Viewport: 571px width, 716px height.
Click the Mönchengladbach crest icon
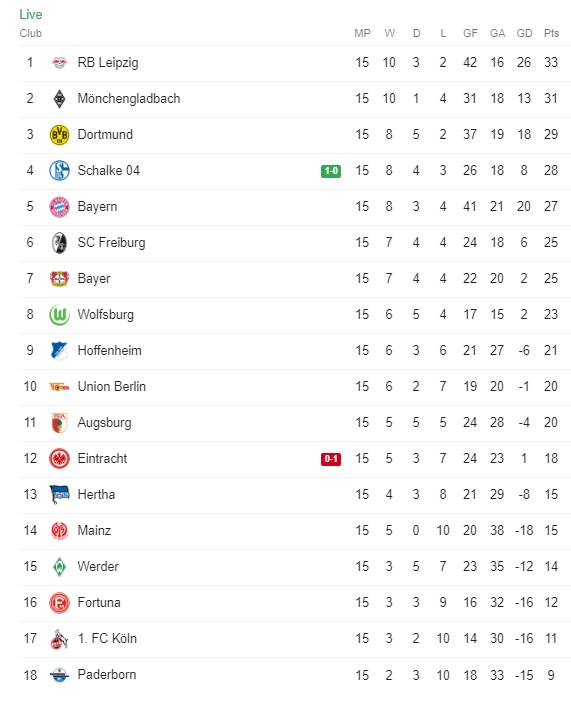59,99
